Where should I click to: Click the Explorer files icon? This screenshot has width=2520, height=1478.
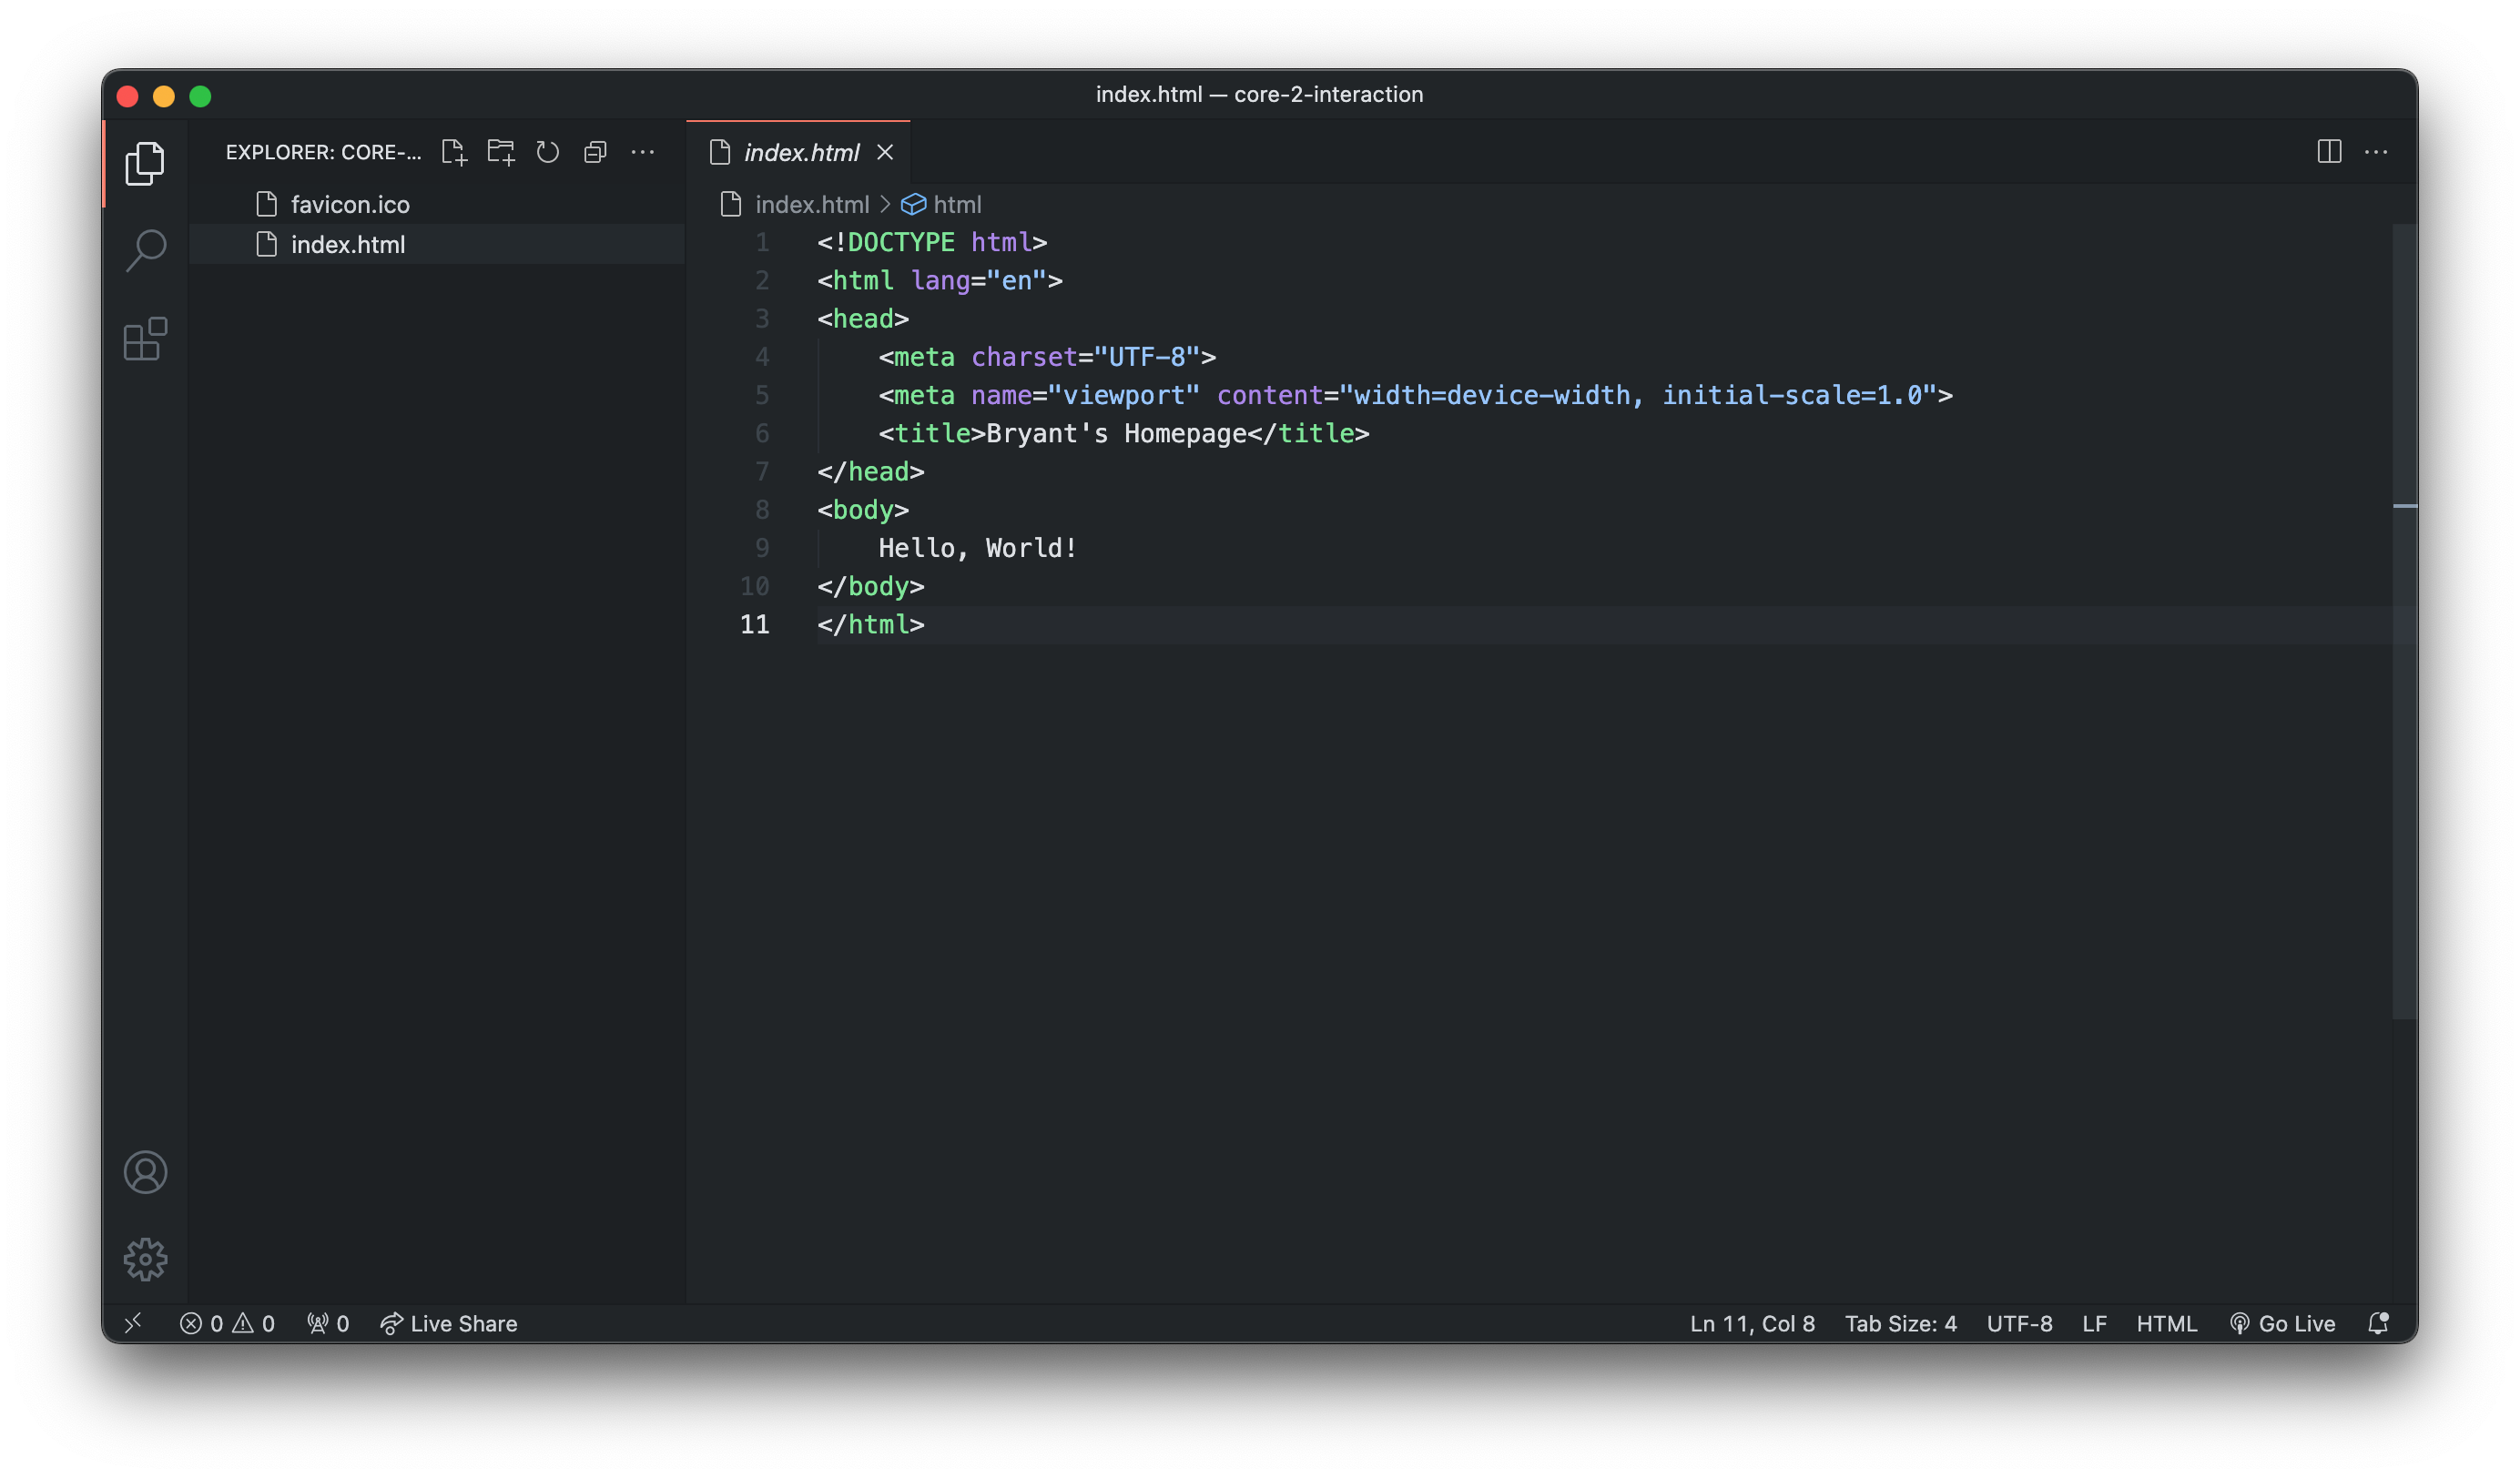click(145, 163)
